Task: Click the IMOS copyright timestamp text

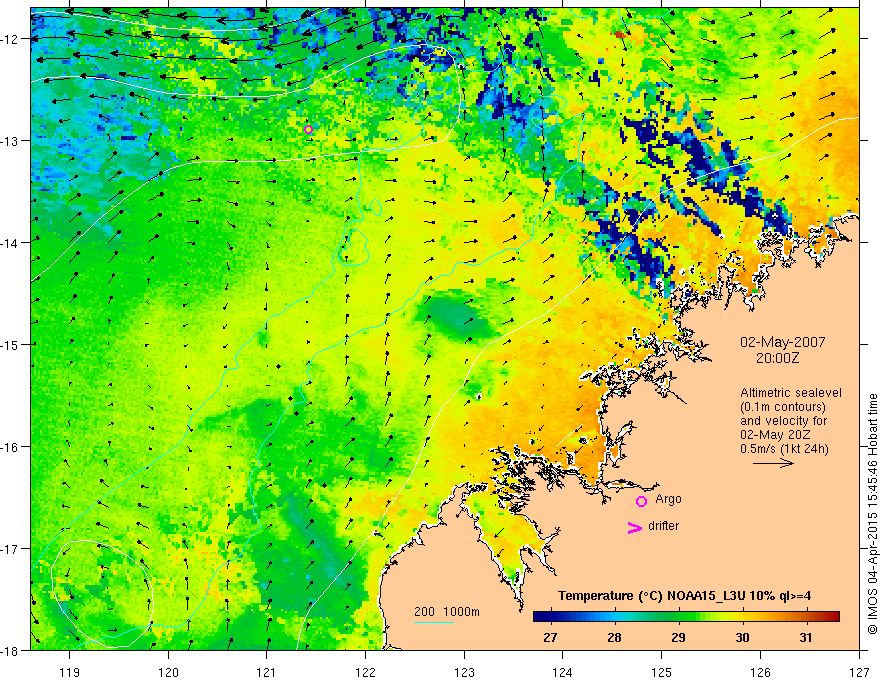Action: (x=872, y=515)
